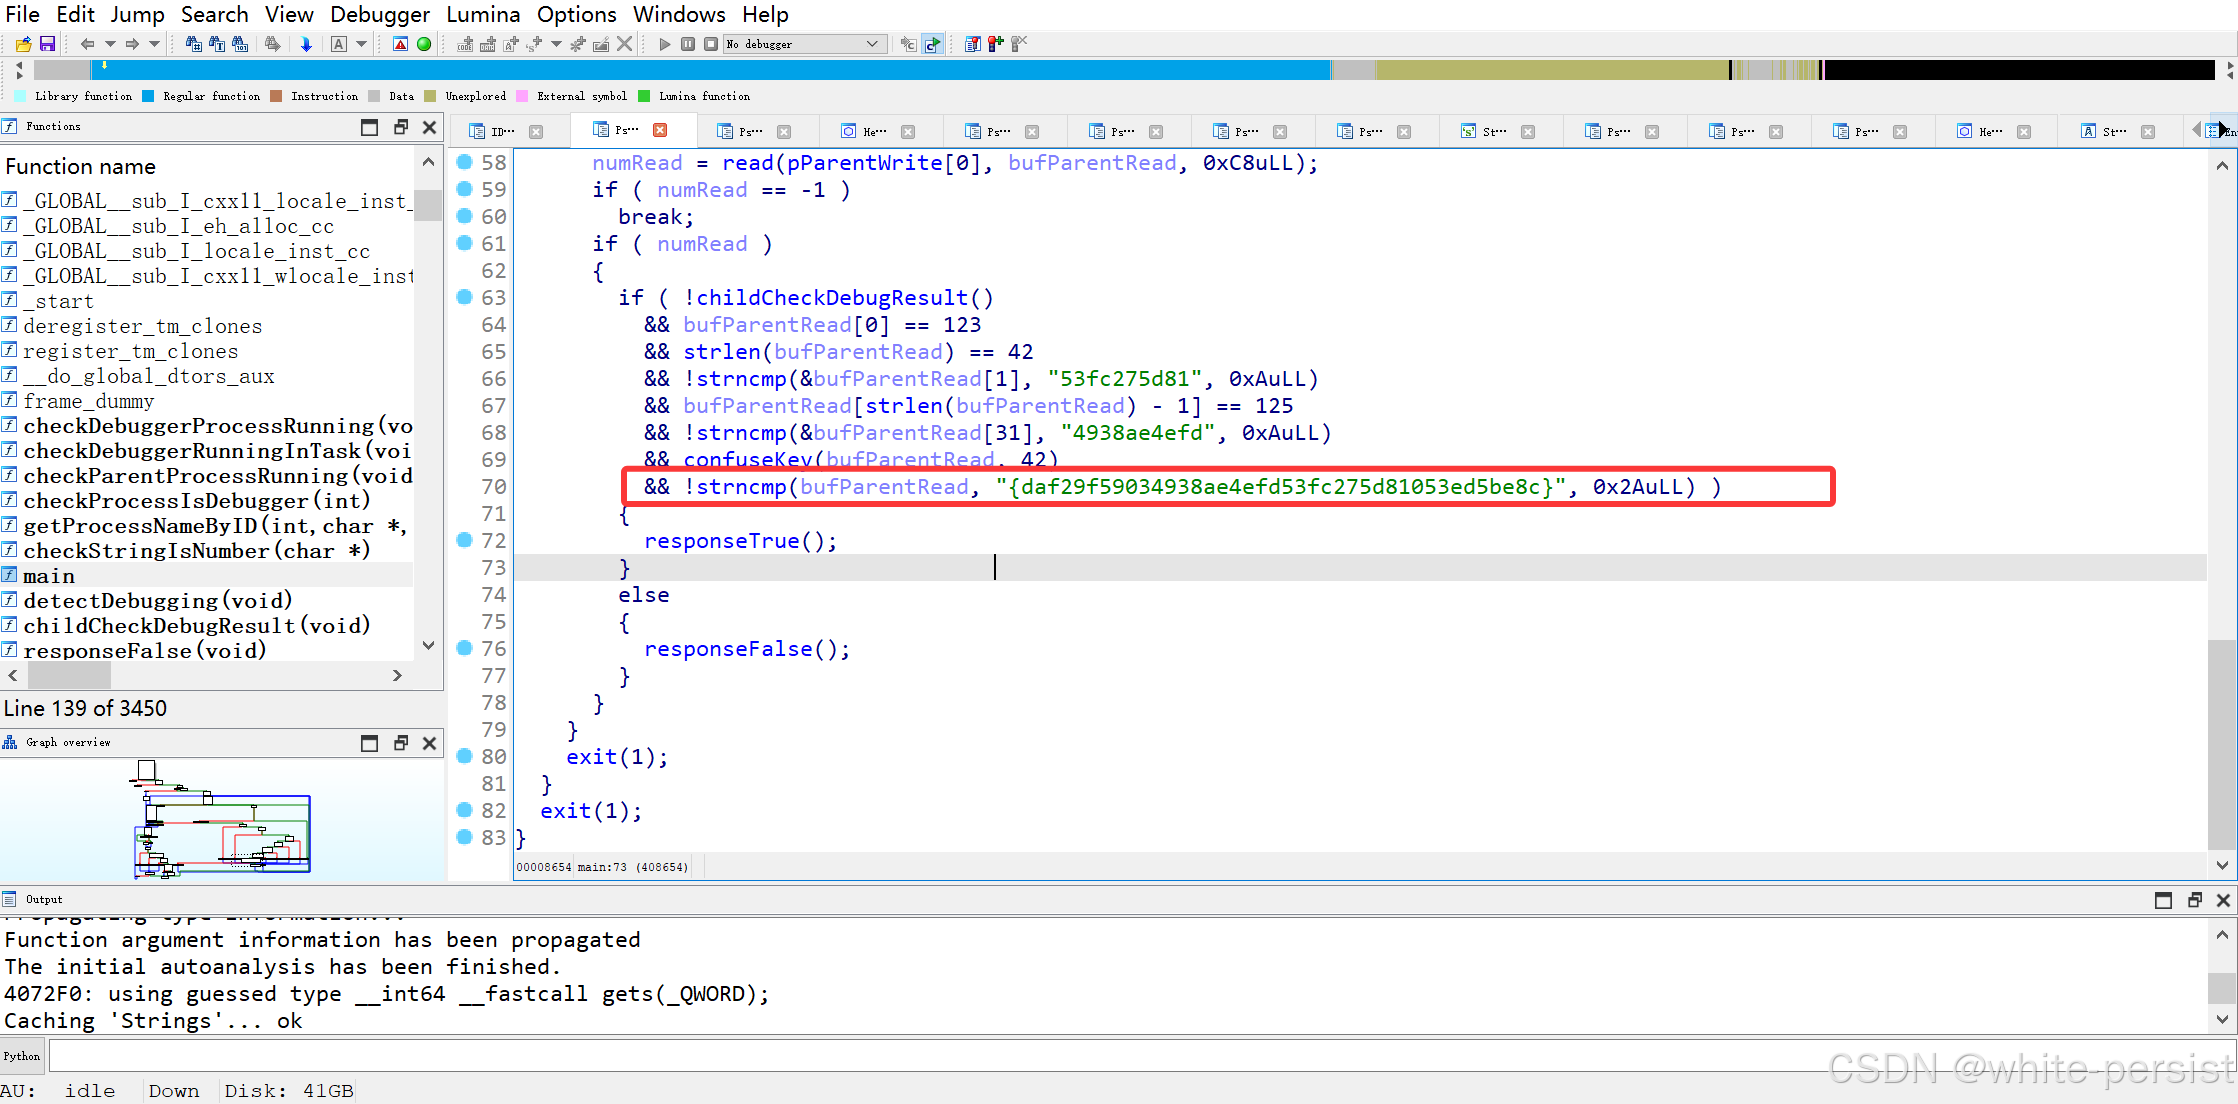
Task: Toggle breakpoint dot on line 63
Action: [464, 297]
